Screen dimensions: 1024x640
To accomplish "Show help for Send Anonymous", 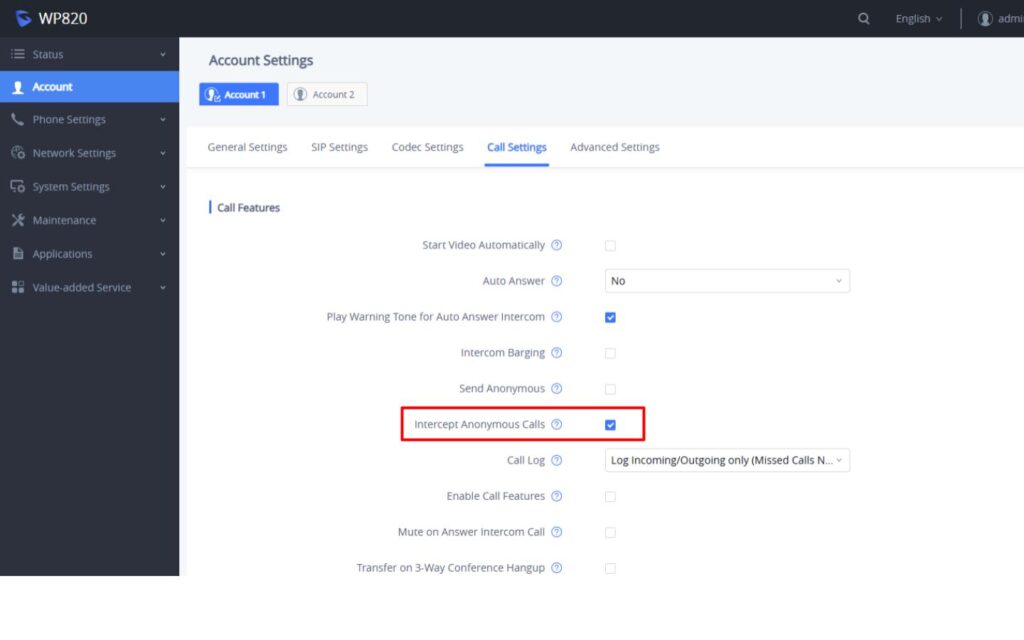I will click(x=556, y=389).
